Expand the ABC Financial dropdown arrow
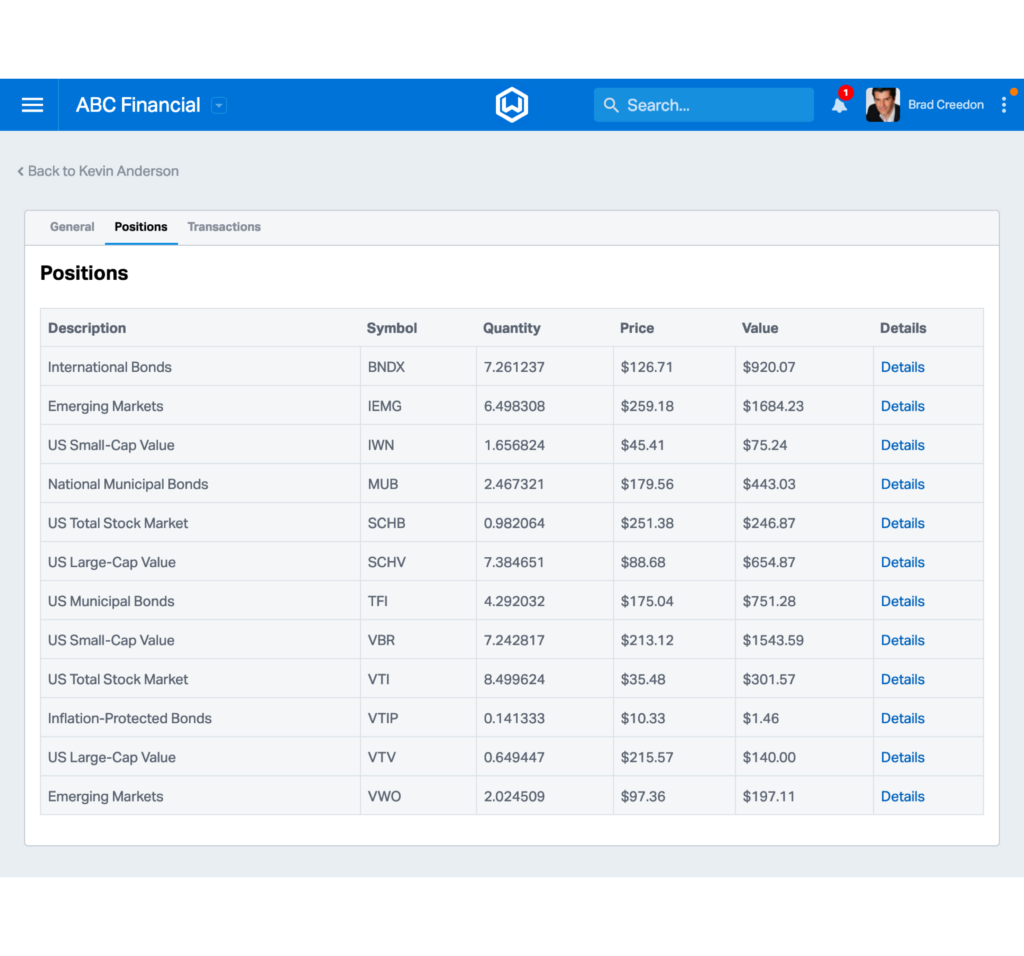The image size is (1024, 956). point(219,105)
